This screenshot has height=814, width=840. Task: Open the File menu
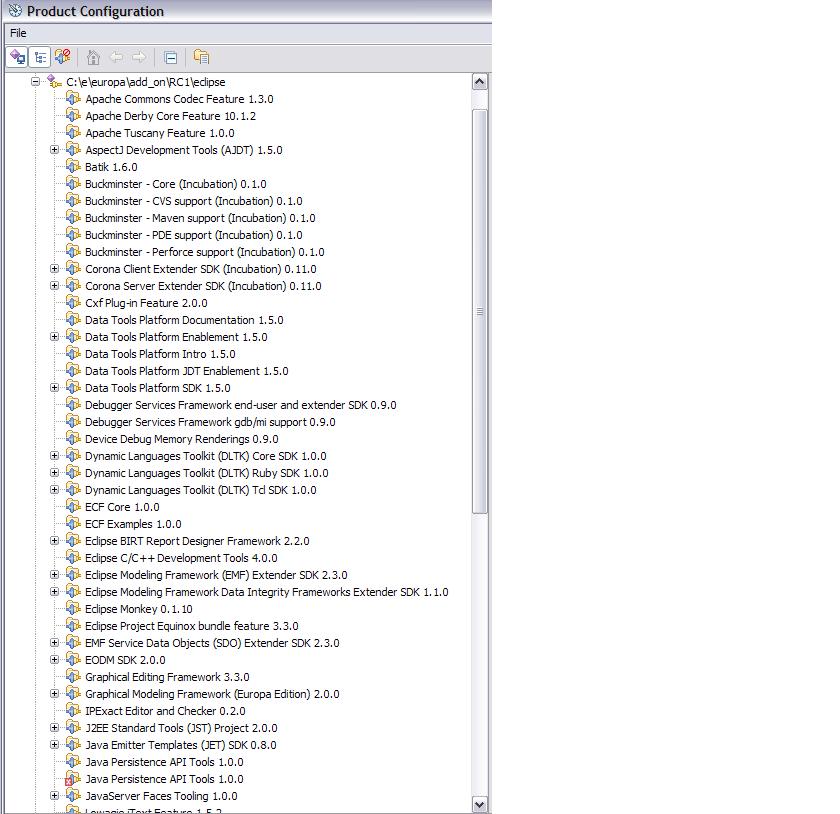pos(18,33)
